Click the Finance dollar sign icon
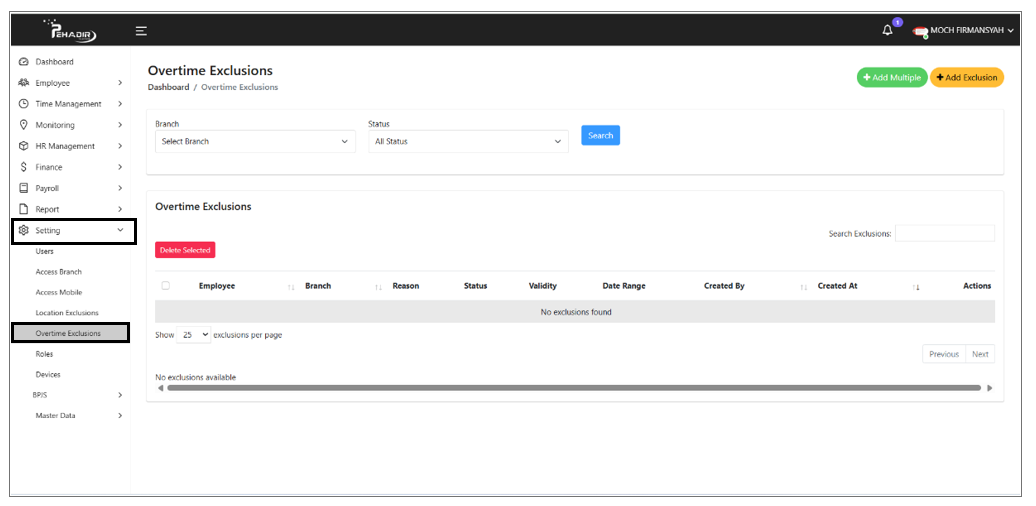Screen dimensions: 1036x506 24,167
